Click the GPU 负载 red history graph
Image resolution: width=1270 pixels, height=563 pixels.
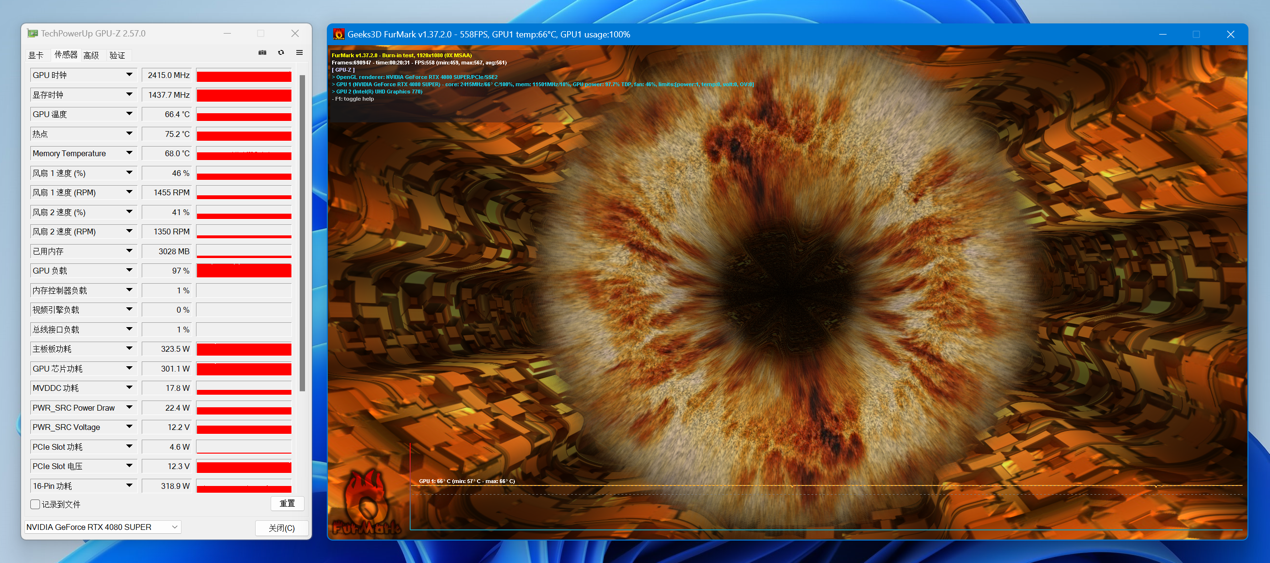tap(244, 271)
